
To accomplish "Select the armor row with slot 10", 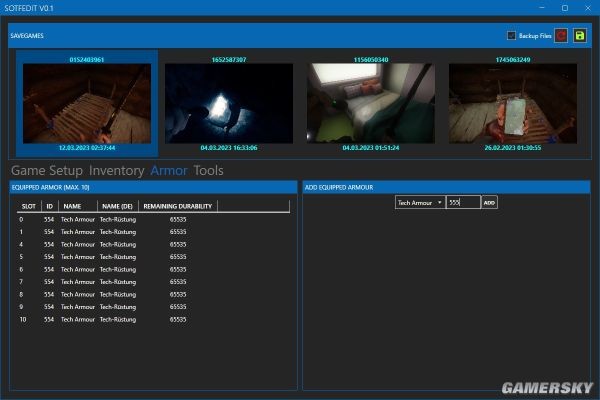I will point(153,319).
